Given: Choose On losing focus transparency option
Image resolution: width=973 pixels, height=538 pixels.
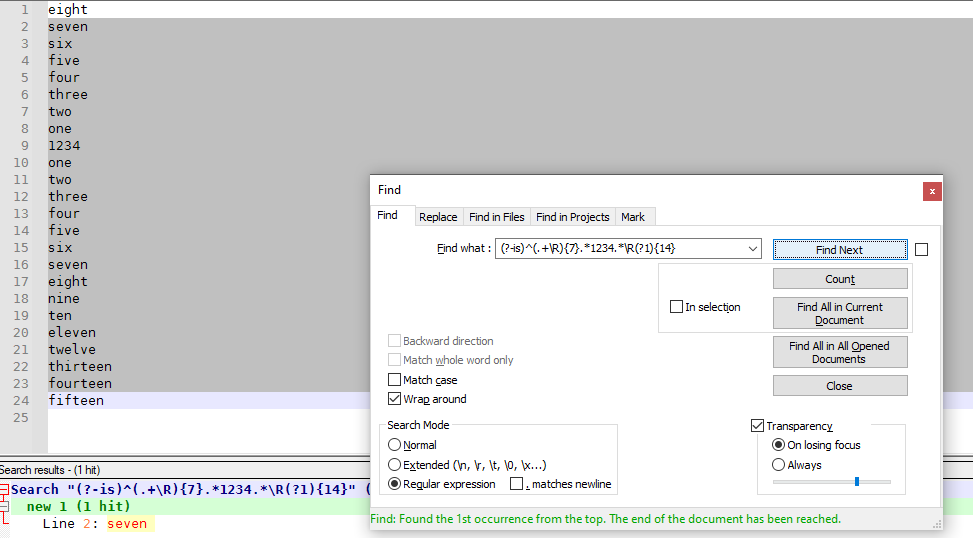Looking at the screenshot, I should [x=778, y=445].
